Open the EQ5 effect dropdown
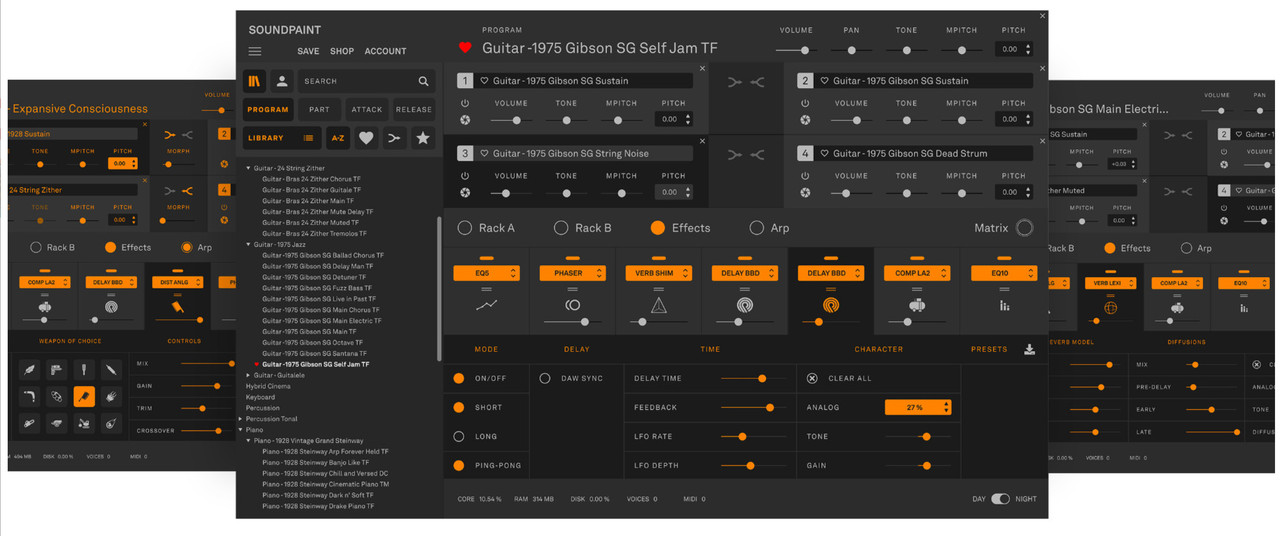 click(x=486, y=273)
